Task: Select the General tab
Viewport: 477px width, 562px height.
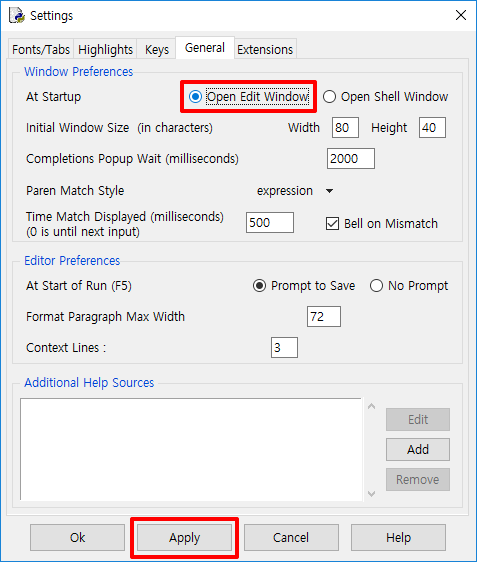Action: pos(205,47)
